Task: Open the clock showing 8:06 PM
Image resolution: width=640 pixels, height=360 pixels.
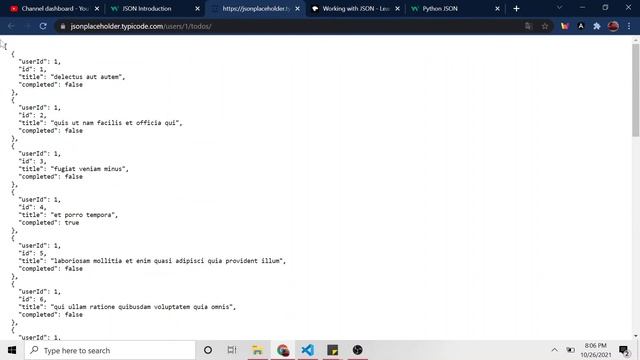Action: pos(596,350)
